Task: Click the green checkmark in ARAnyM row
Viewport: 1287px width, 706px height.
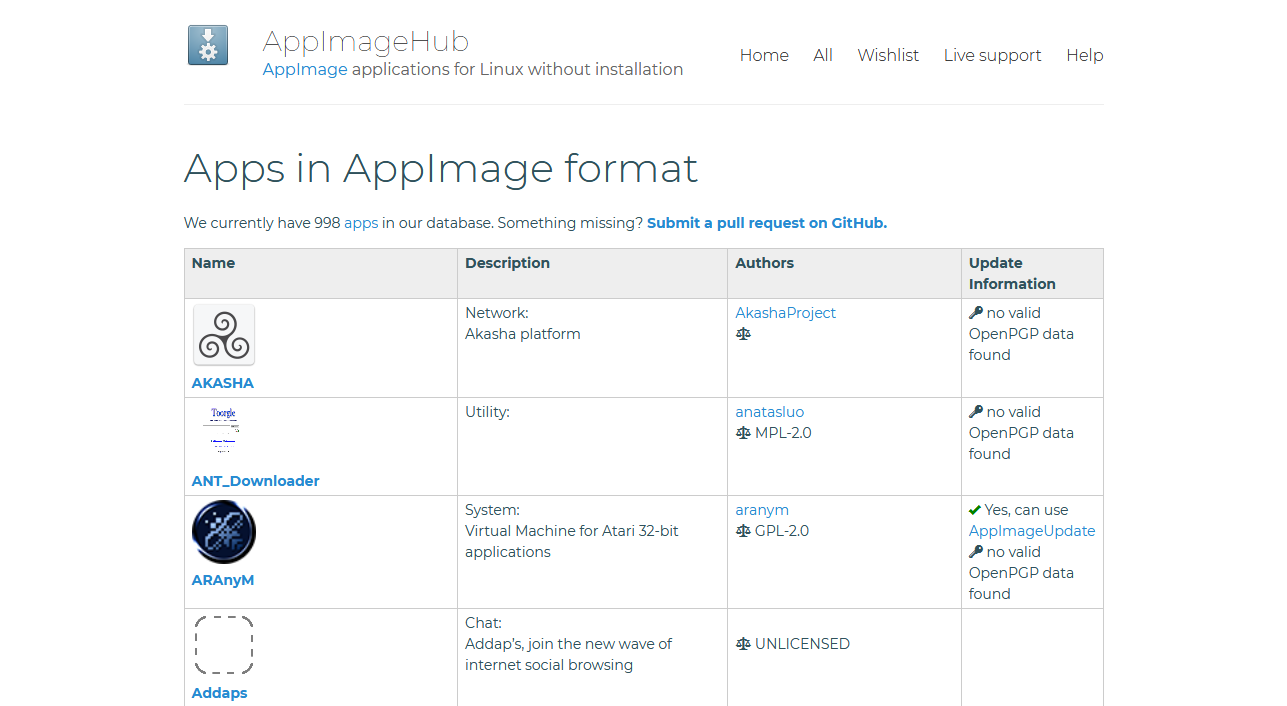Action: coord(975,510)
